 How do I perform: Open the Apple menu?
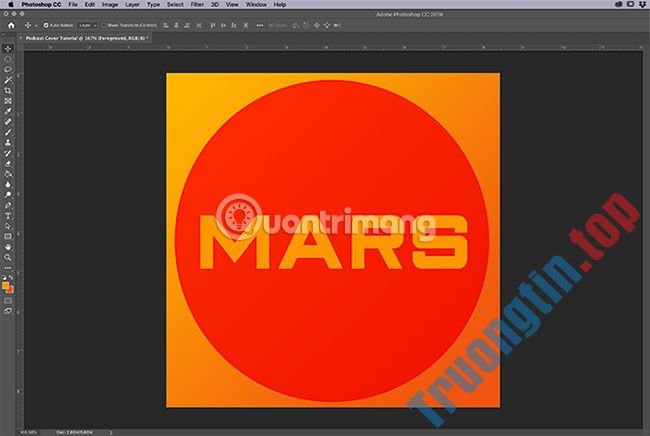(x=11, y=5)
